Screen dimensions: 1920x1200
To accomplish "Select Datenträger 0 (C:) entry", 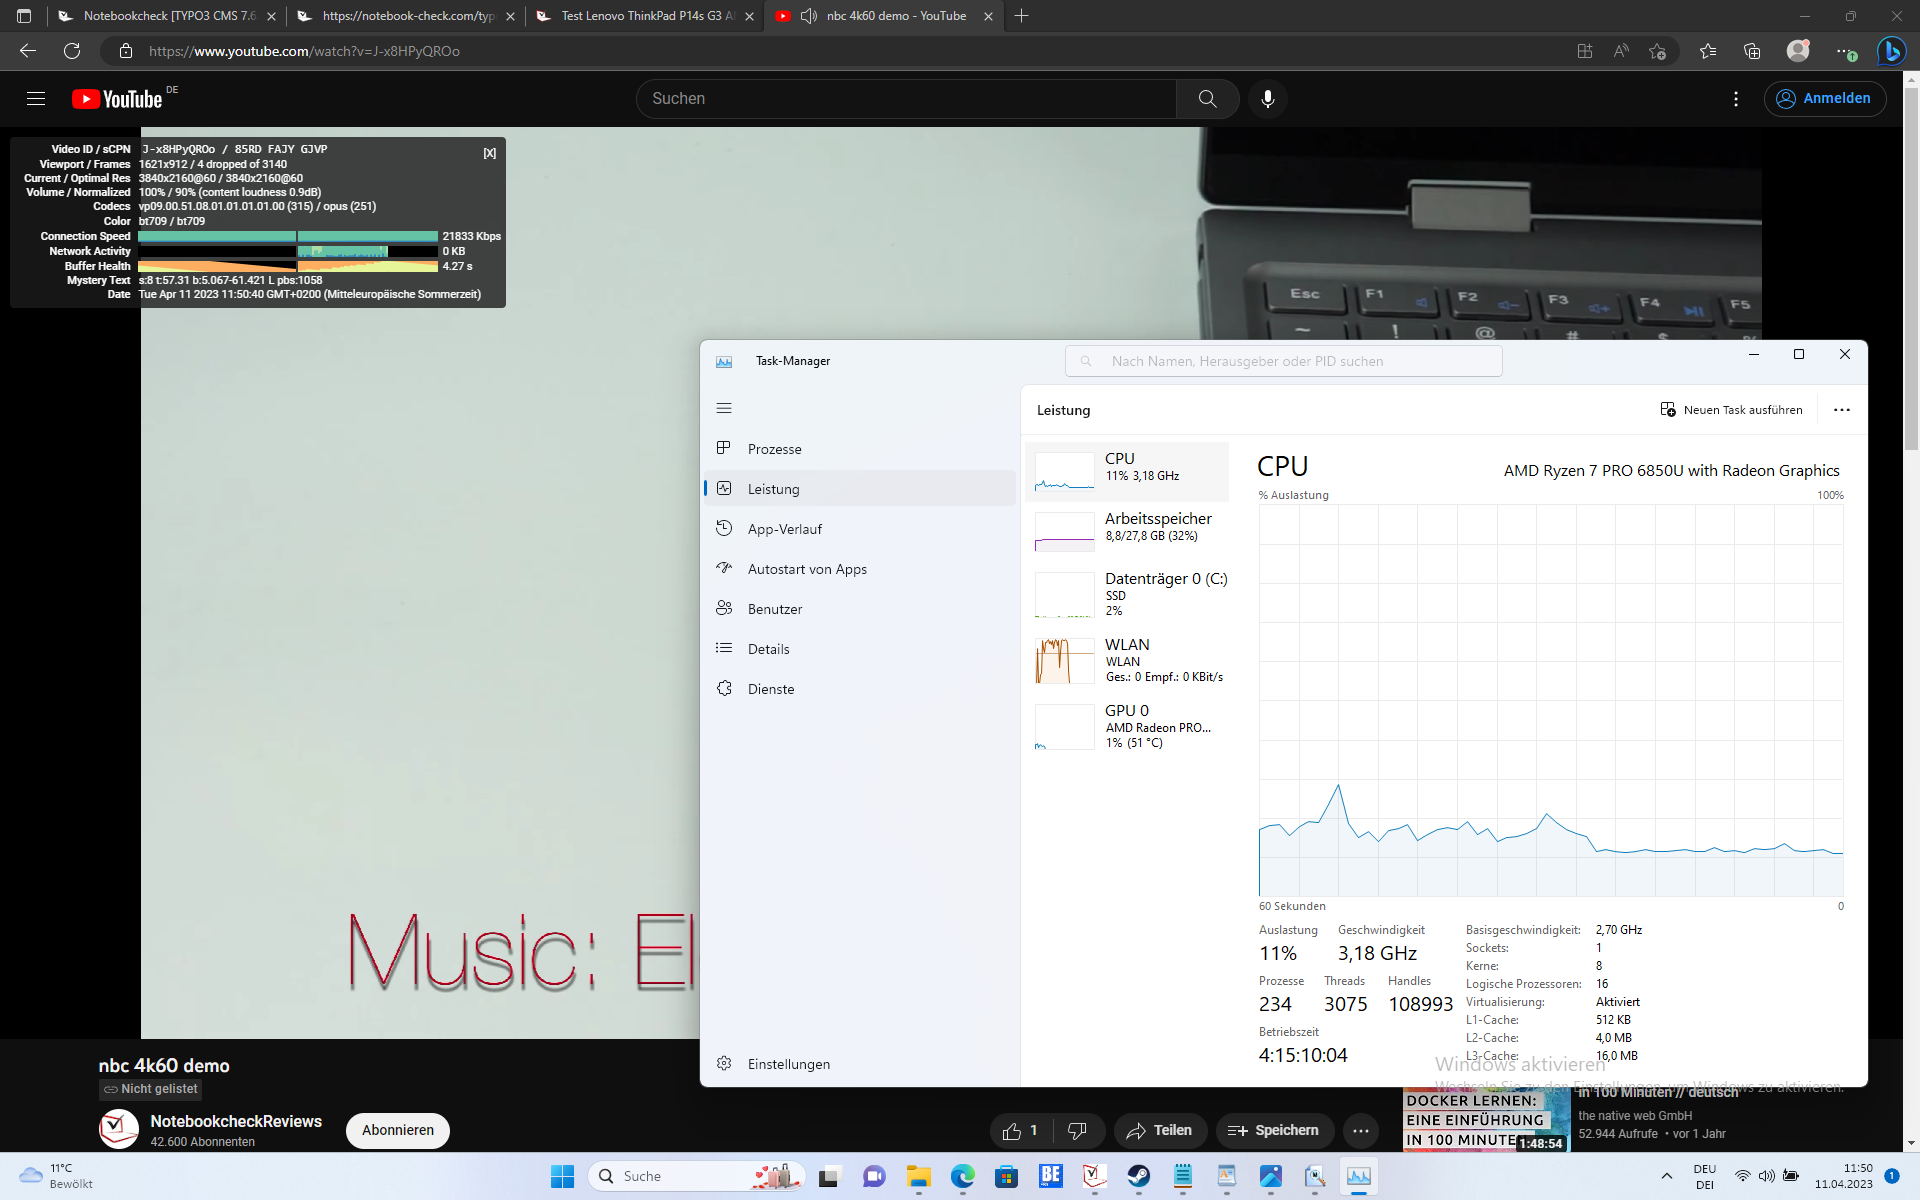I will click(x=1128, y=594).
